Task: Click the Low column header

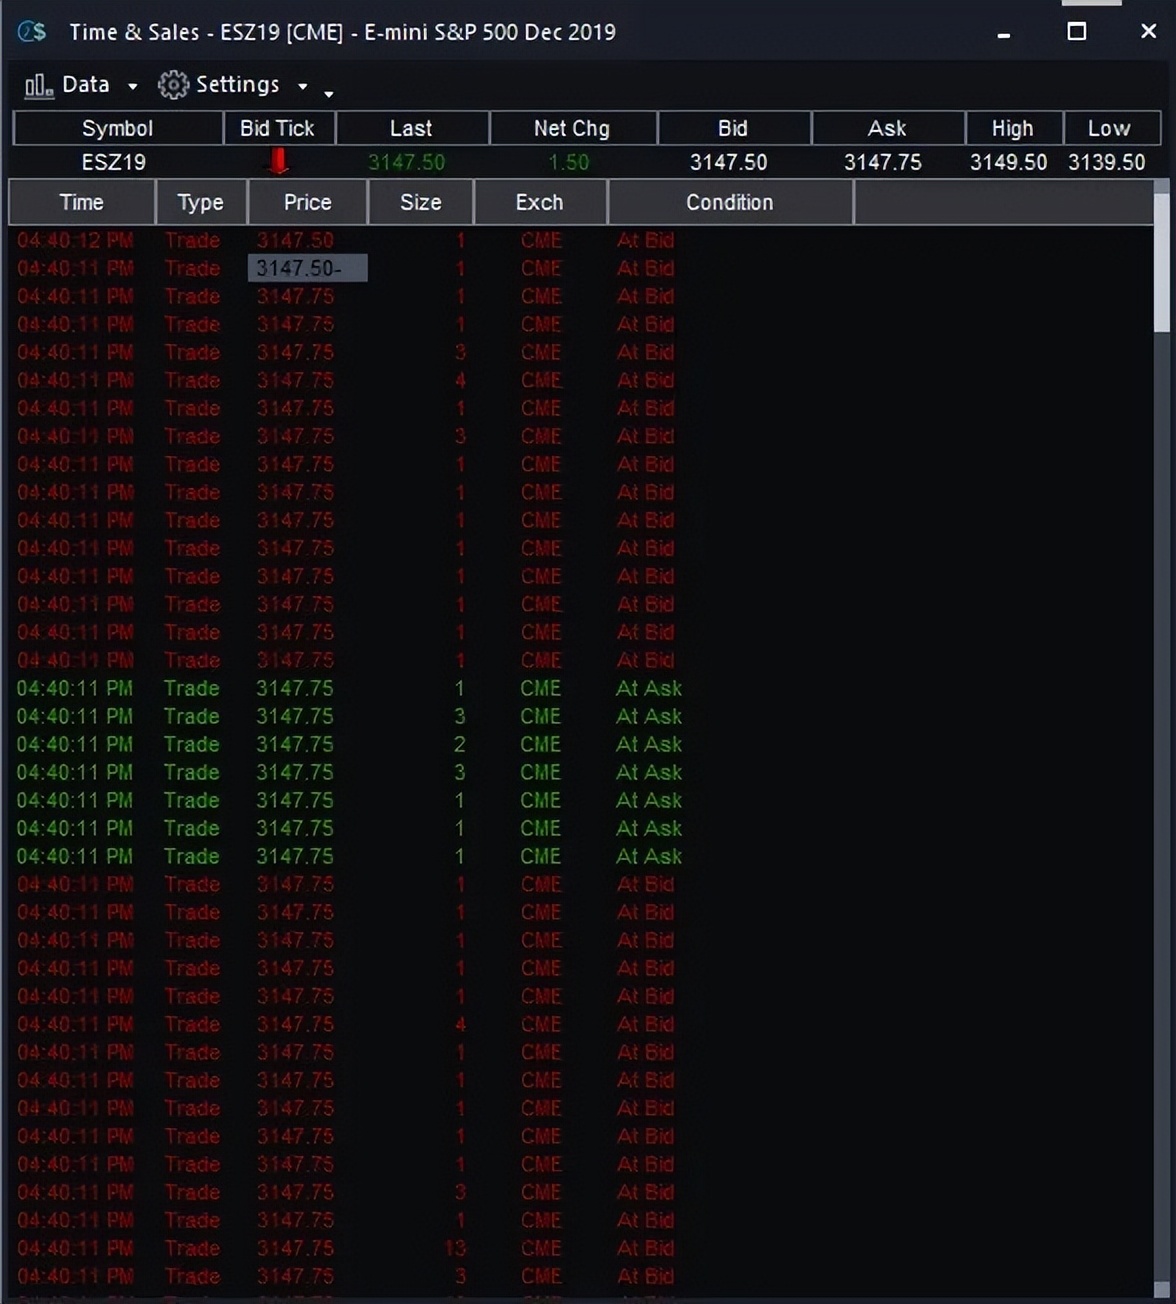Action: click(1110, 128)
